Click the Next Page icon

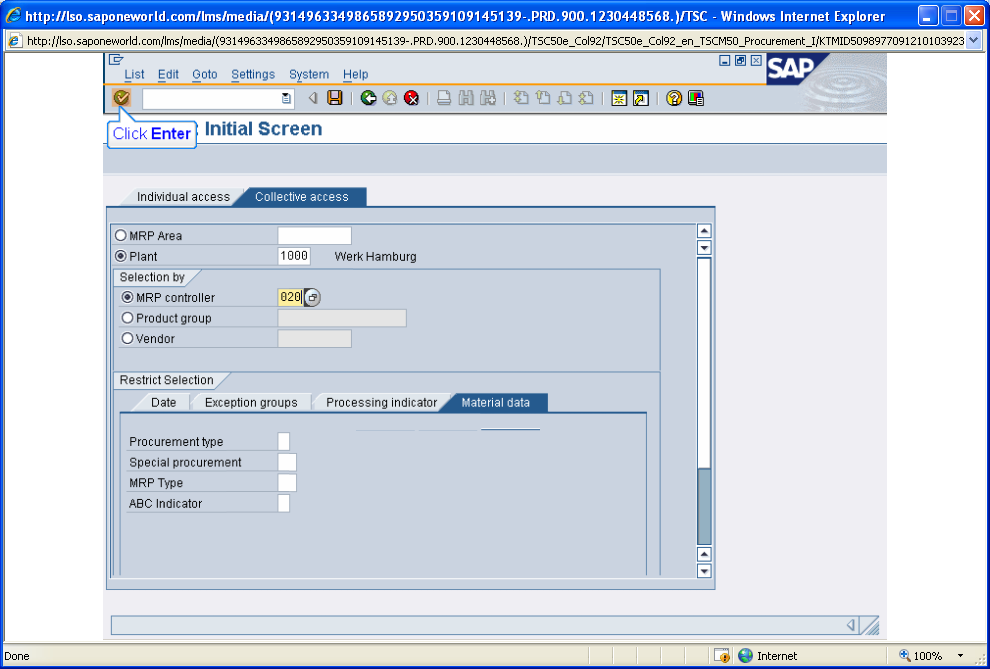click(564, 98)
